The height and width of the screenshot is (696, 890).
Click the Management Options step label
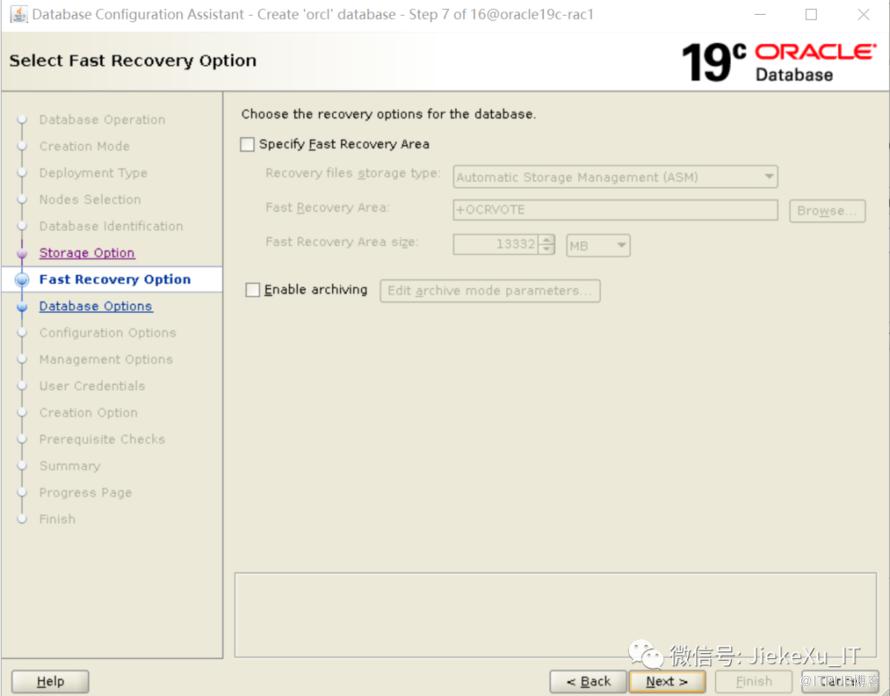(x=106, y=359)
